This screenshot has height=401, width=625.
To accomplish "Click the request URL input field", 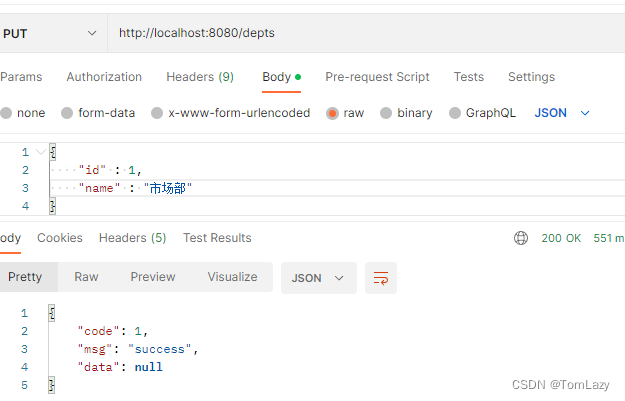I will [x=360, y=33].
